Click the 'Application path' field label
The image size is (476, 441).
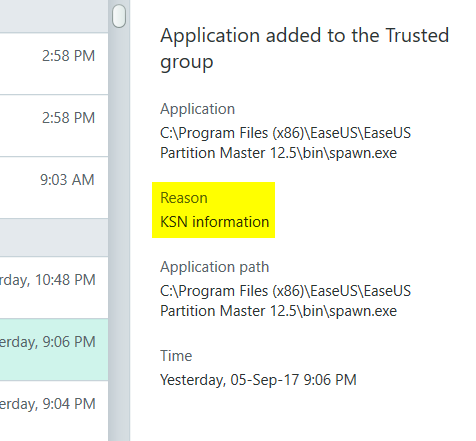[214, 267]
